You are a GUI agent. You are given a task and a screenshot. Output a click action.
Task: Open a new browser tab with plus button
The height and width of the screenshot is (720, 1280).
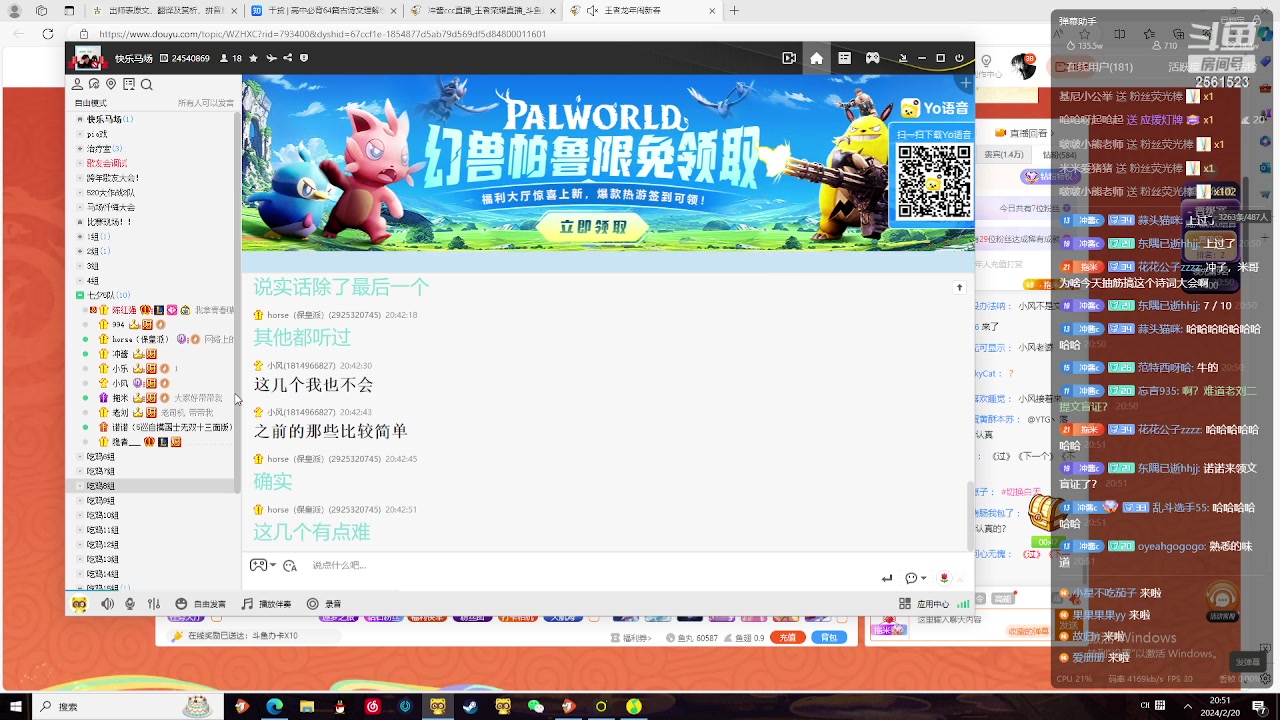tap(734, 11)
